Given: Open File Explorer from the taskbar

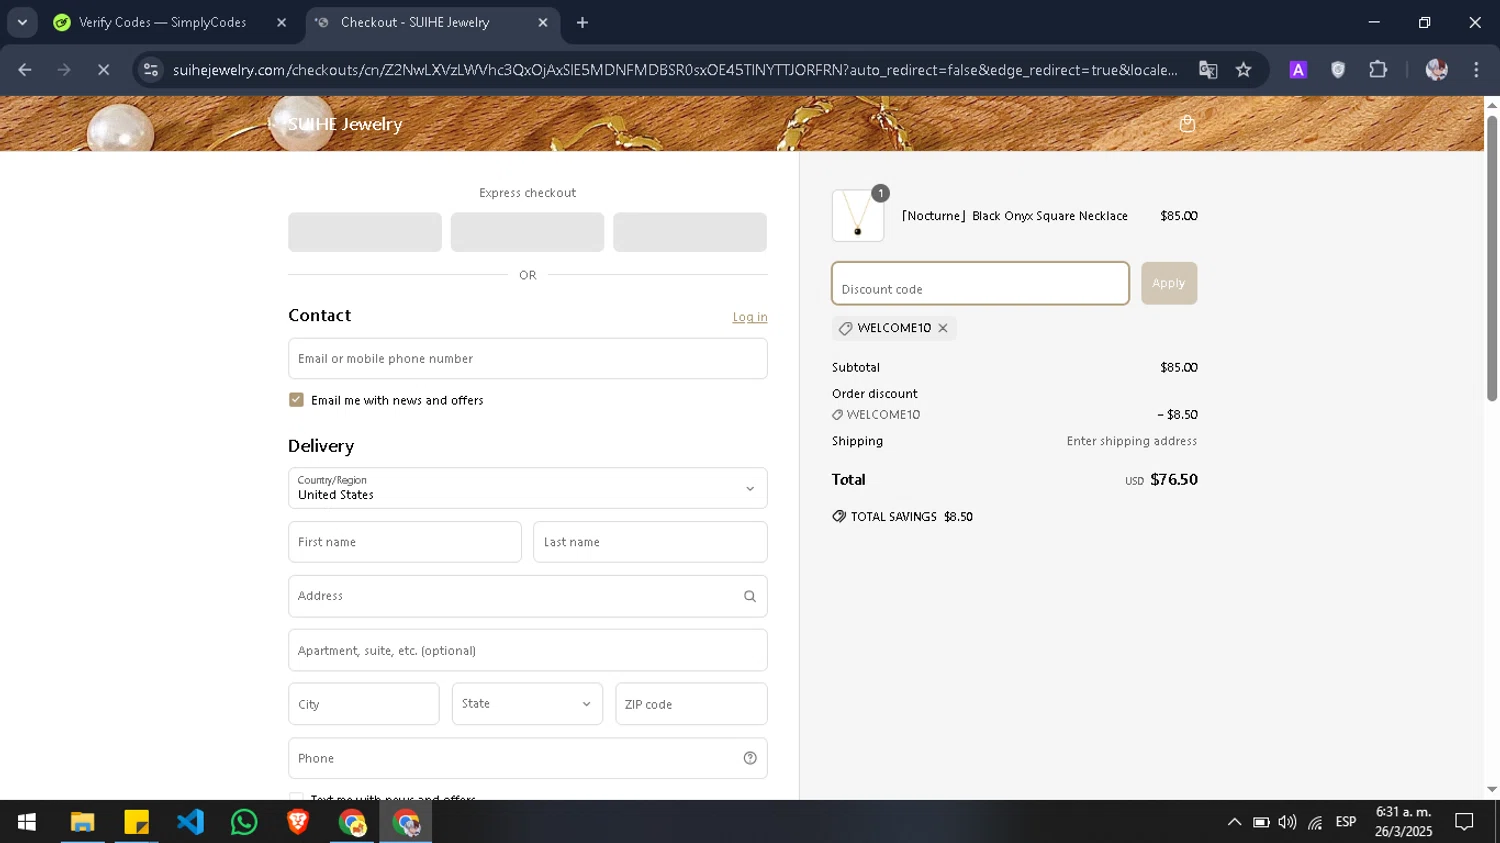Looking at the screenshot, I should tap(82, 822).
